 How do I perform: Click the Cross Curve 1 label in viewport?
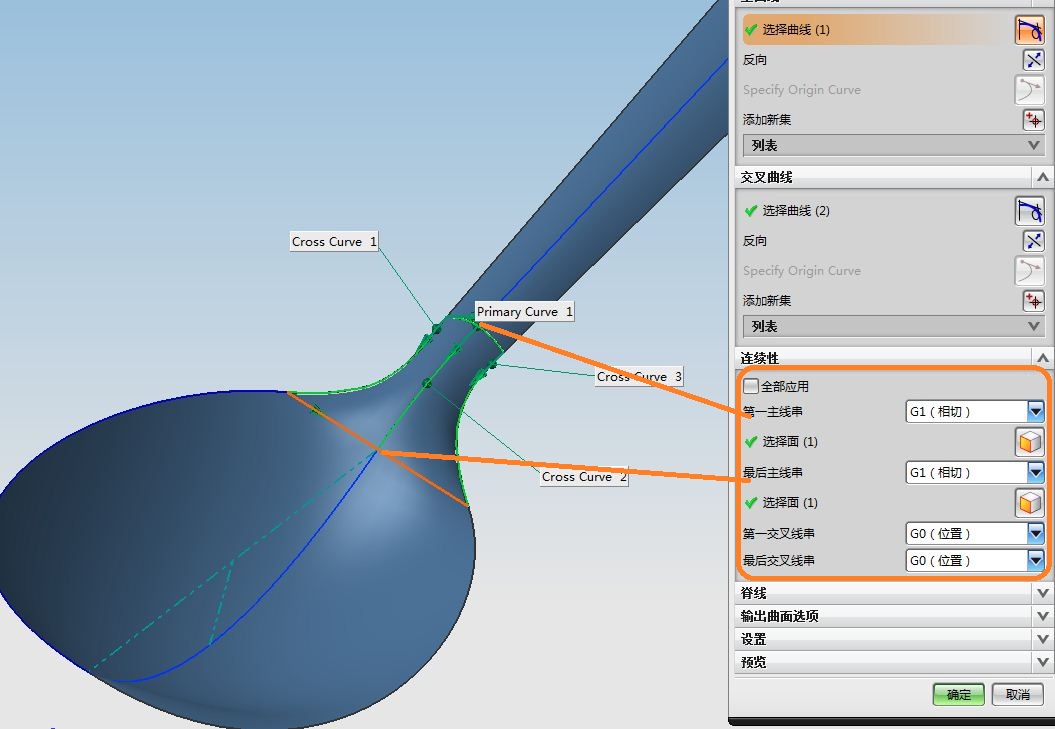click(x=334, y=242)
